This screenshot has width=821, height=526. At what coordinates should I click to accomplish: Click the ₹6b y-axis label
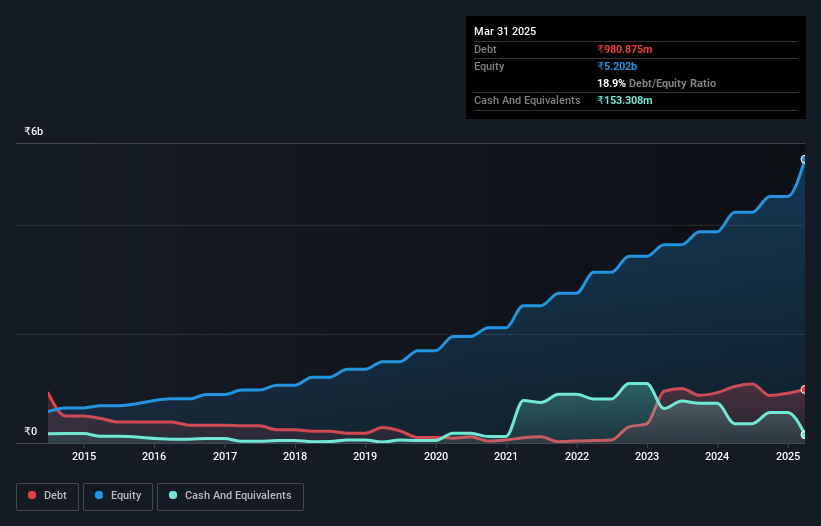(x=34, y=131)
